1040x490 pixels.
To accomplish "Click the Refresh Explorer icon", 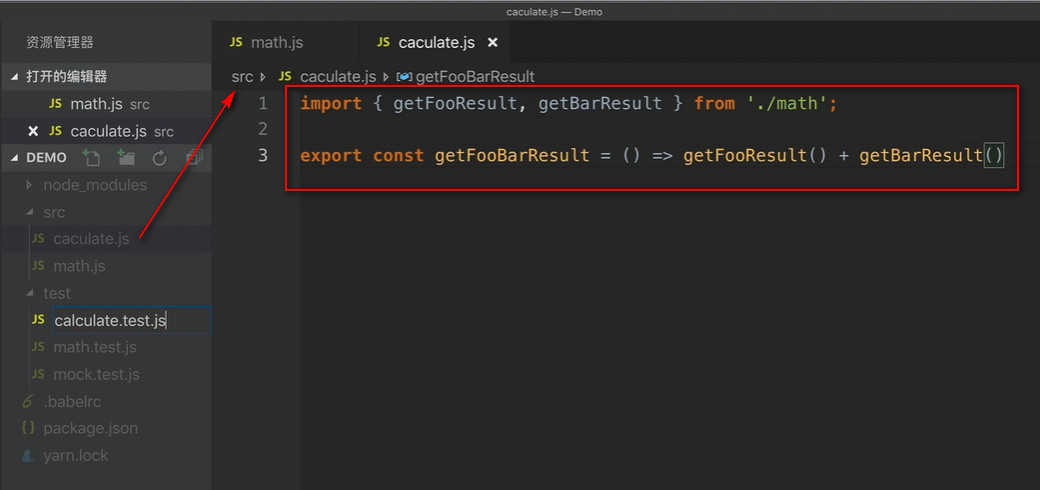I will (x=159, y=158).
